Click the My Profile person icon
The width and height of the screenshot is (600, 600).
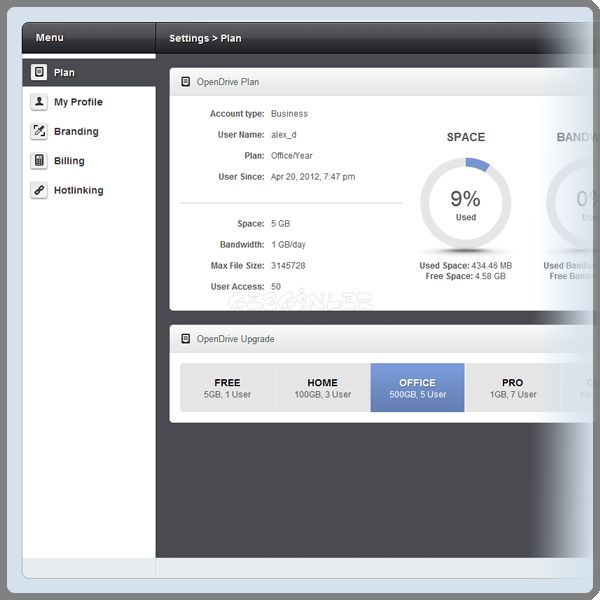click(x=39, y=102)
